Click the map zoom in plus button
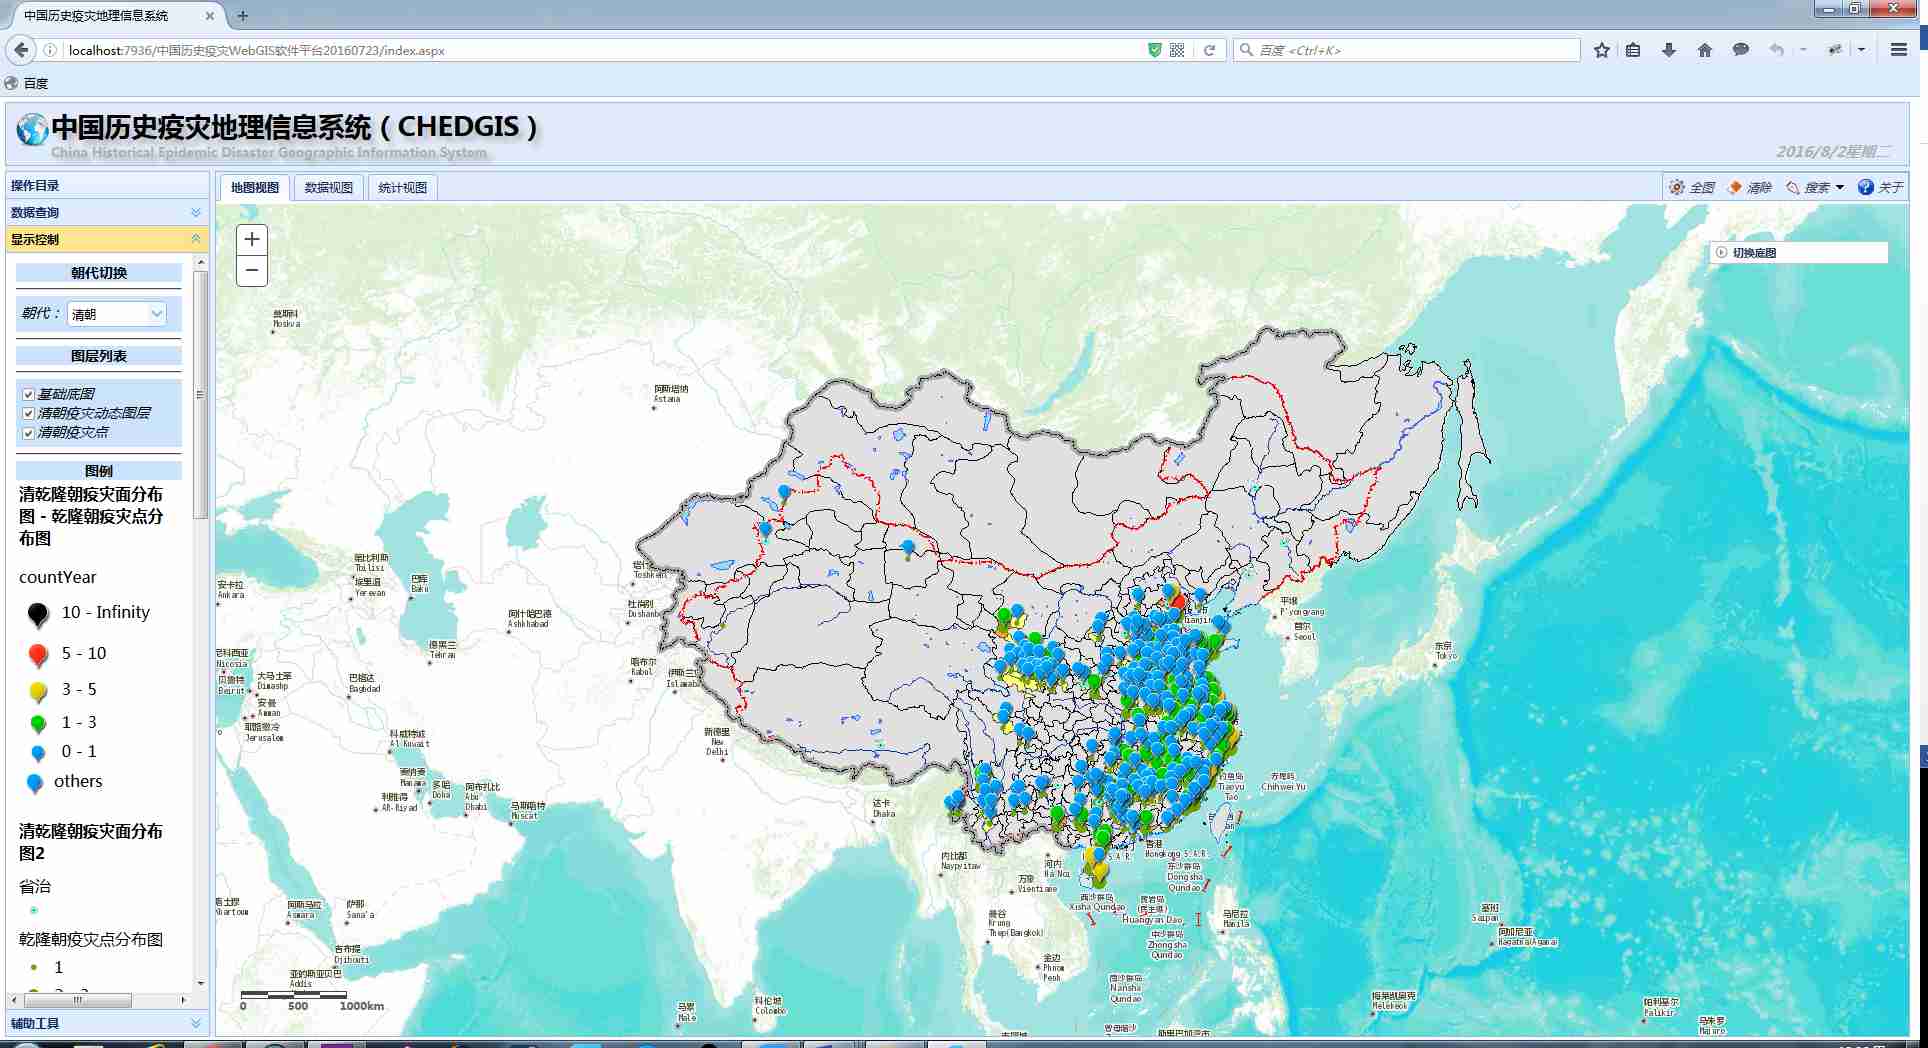 click(x=252, y=239)
